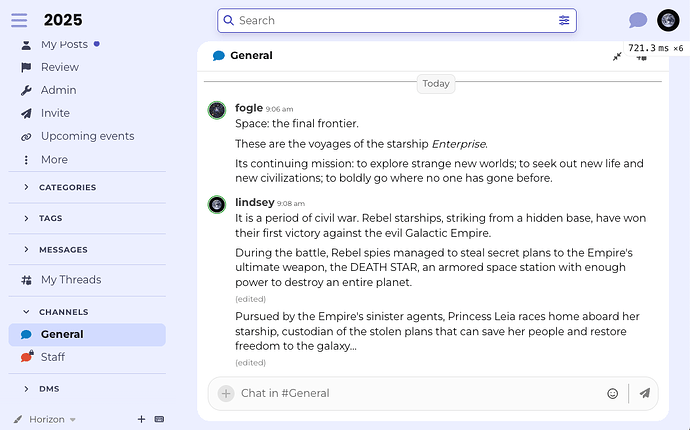Screen dimensions: 690x430
Task: Click the General channel bubble icon in sidebar
Action: click(26, 334)
